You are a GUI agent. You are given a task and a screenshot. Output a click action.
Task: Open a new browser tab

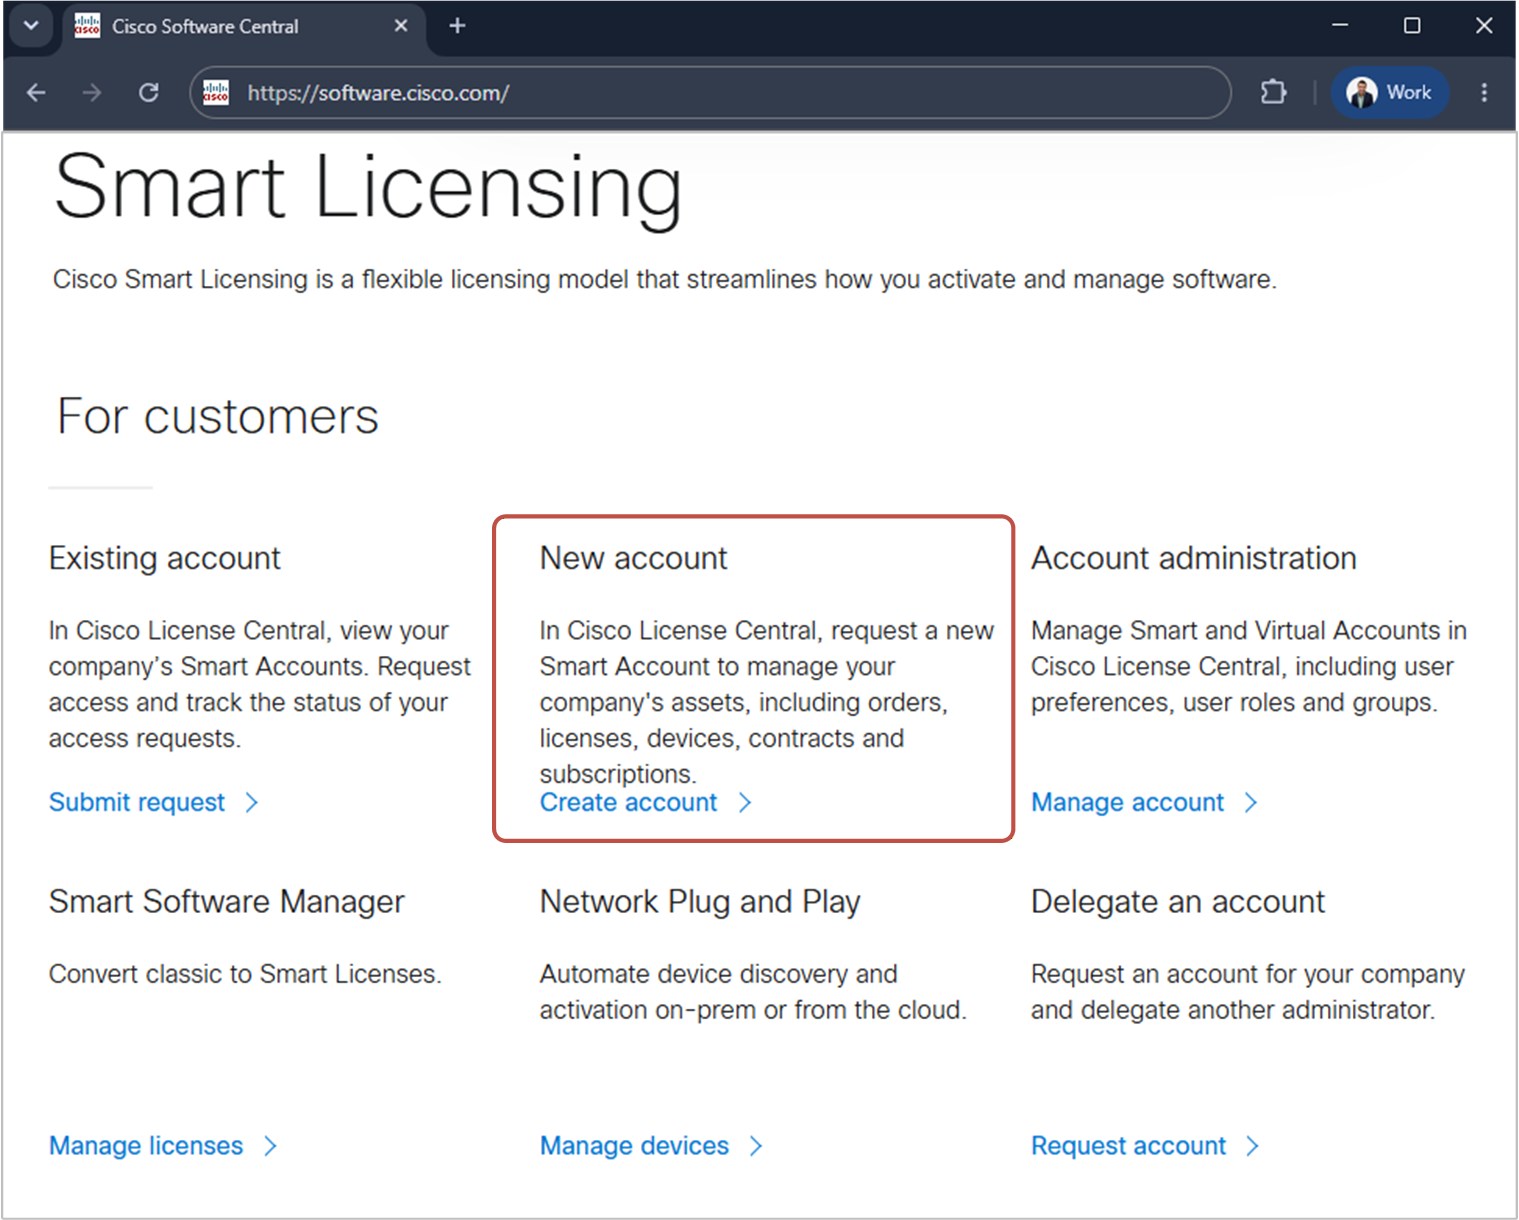pos(457,26)
